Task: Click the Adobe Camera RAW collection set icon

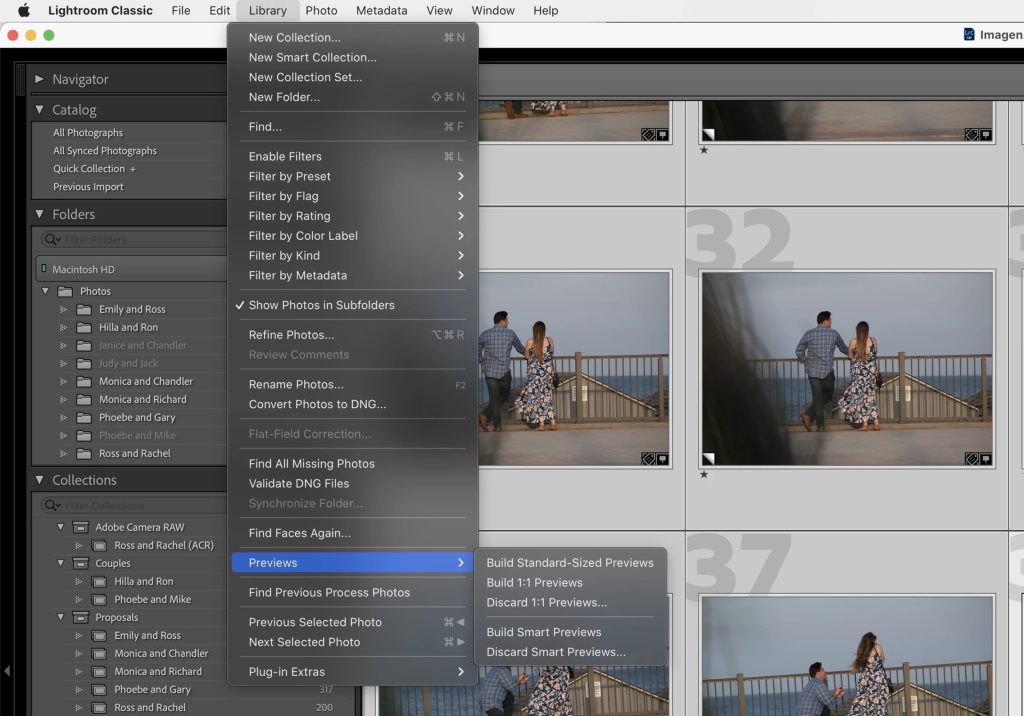Action: pos(79,527)
